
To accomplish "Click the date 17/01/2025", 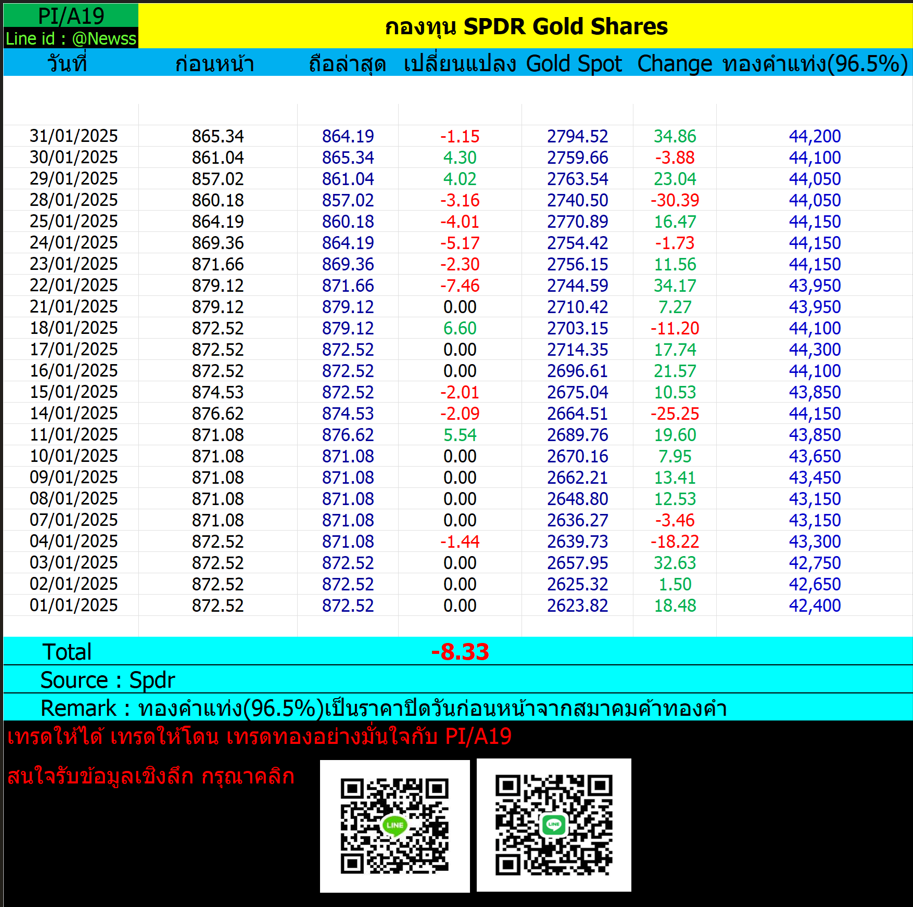I will pyautogui.click(x=74, y=349).
